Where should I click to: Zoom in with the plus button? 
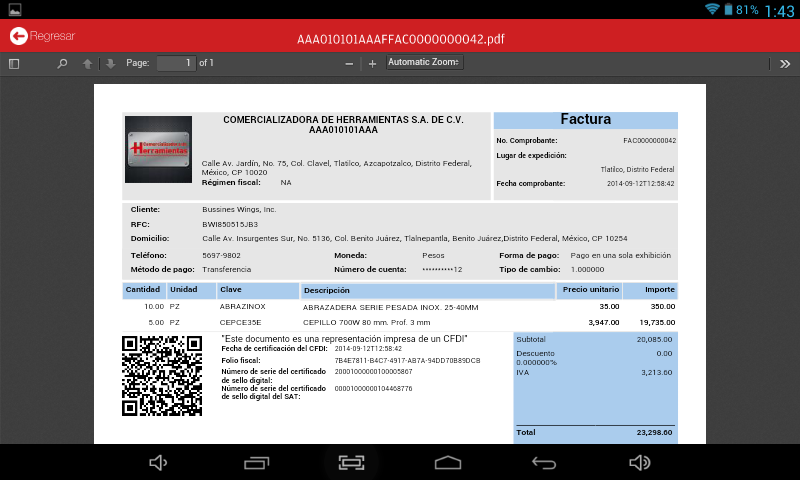click(372, 64)
